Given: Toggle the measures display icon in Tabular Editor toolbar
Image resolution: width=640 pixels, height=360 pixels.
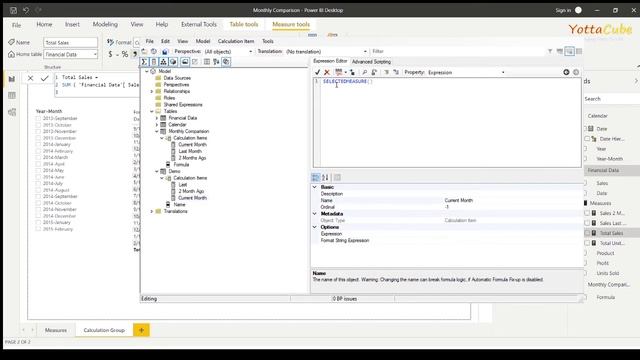Looking at the screenshot, I should (x=144, y=62).
